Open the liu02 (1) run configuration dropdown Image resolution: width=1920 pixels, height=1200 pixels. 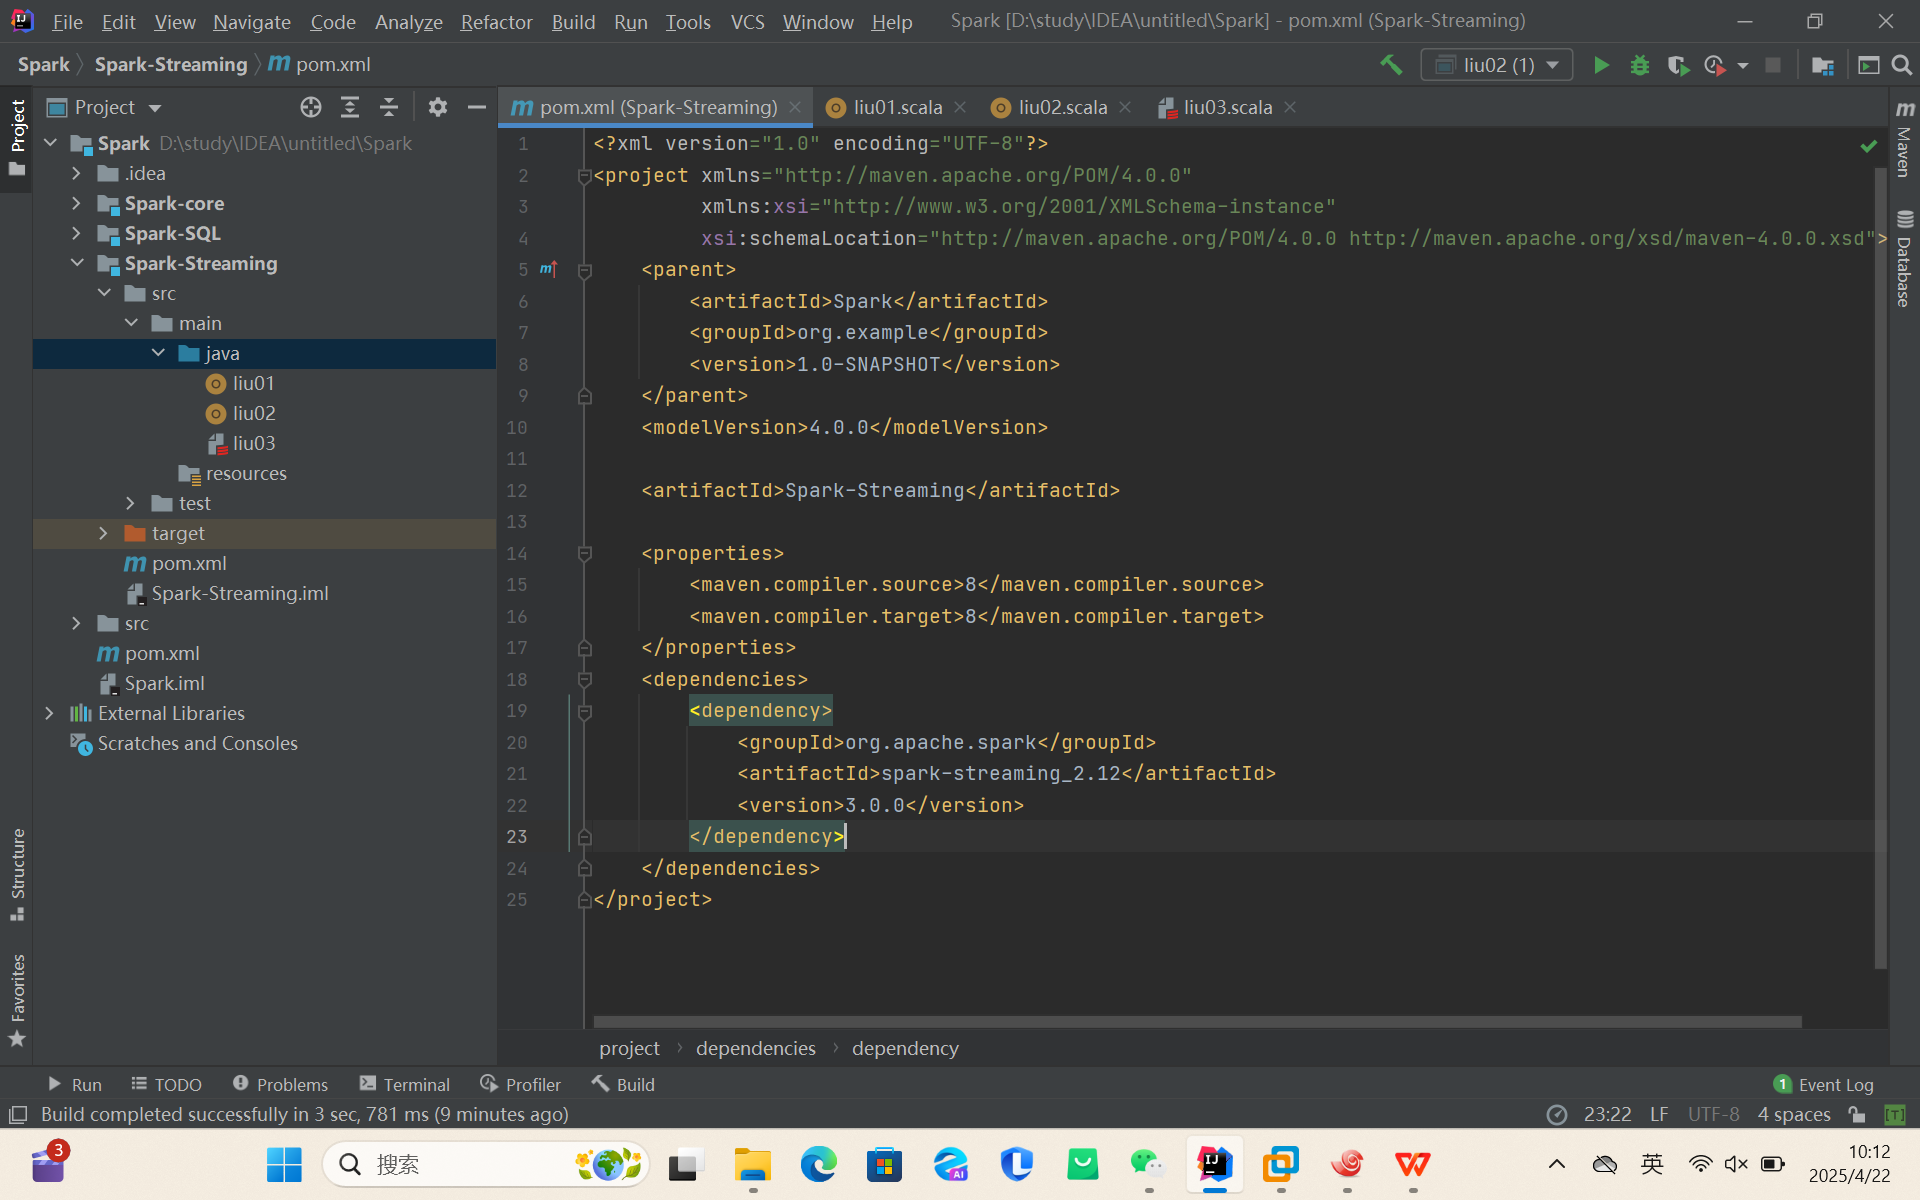tap(1497, 65)
